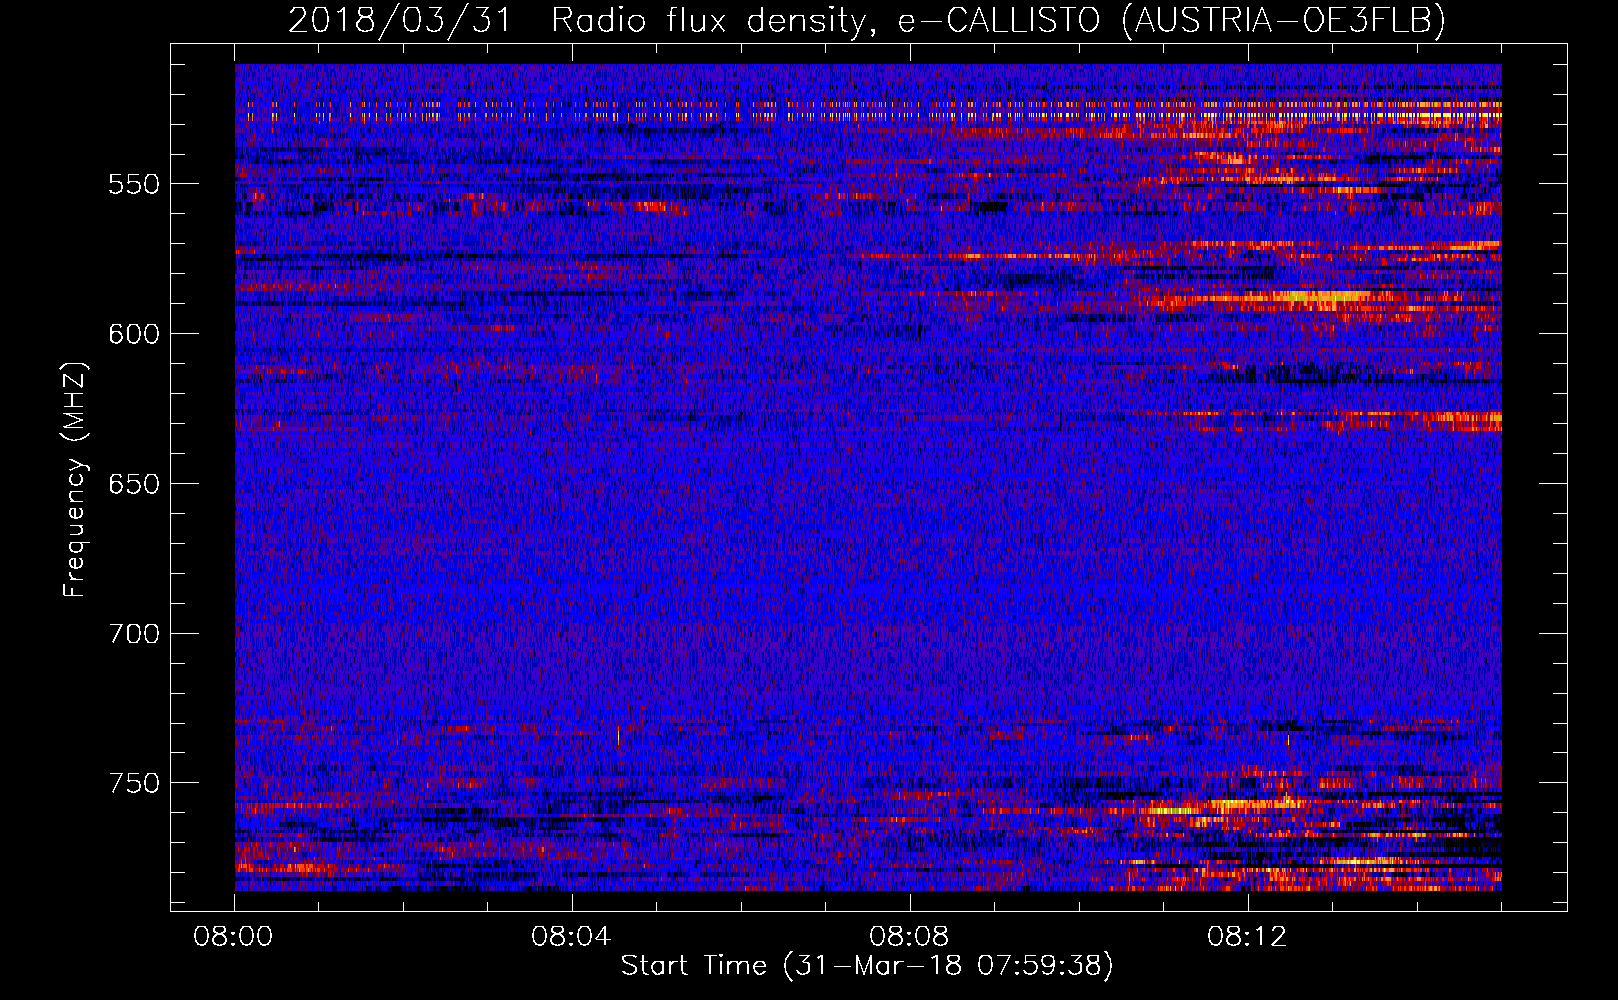Click the 550 frequency tick label

pyautogui.click(x=134, y=184)
